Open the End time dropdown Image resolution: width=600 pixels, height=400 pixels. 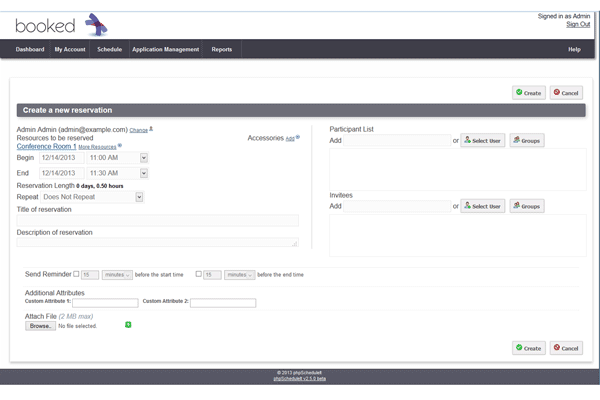click(x=144, y=172)
